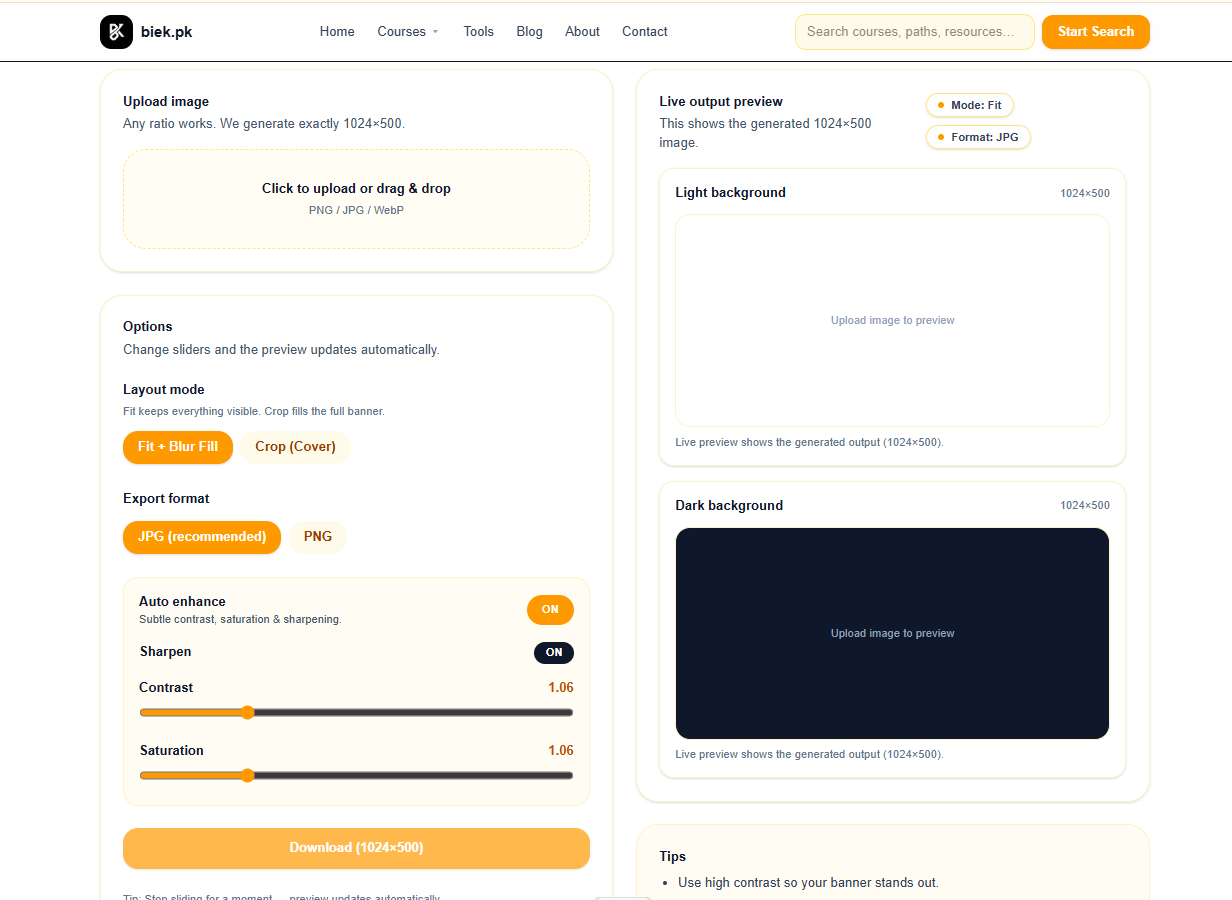The width and height of the screenshot is (1232, 900).
Task: Click the Saturation value 1.06
Action: click(561, 751)
